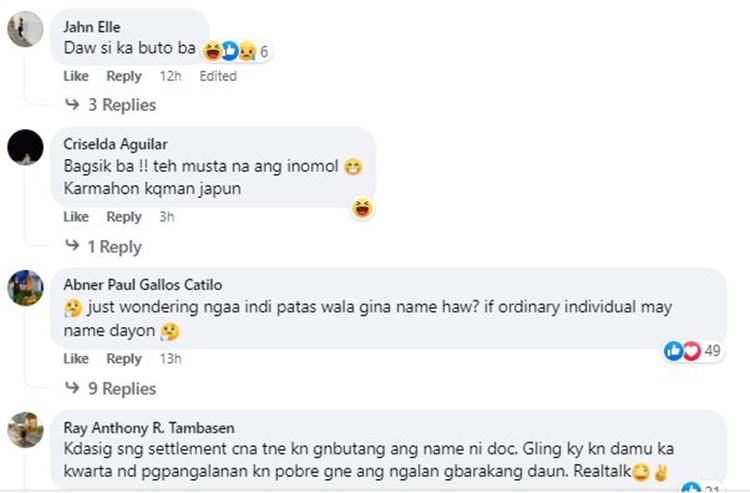The width and height of the screenshot is (750, 493).
Task: Like Jahn Elle's comment
Action: pos(76,76)
